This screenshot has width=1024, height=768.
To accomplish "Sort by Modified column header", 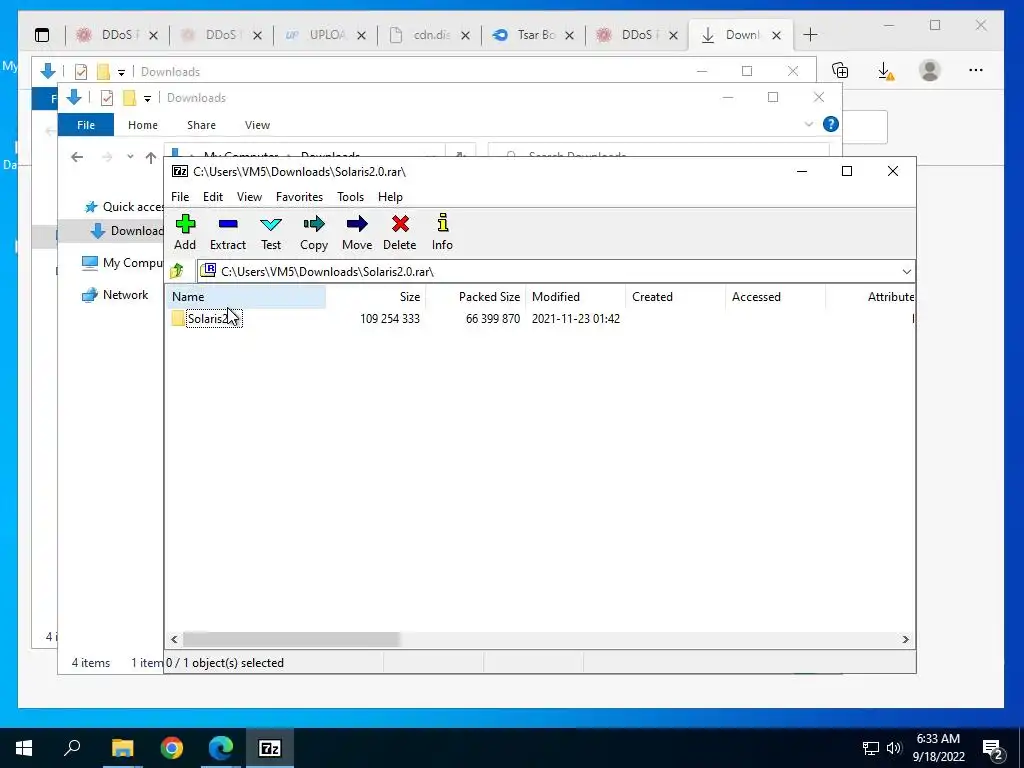I will tap(575, 296).
